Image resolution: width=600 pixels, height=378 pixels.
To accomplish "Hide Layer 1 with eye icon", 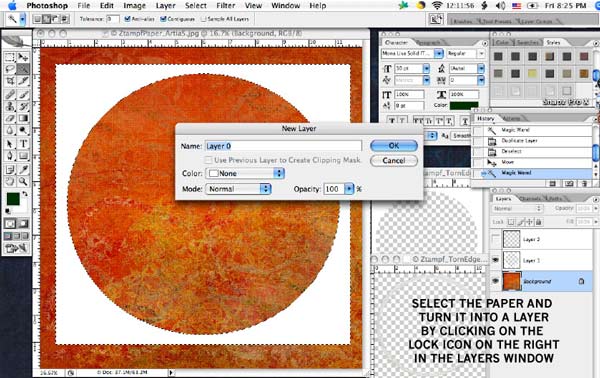I will click(496, 260).
